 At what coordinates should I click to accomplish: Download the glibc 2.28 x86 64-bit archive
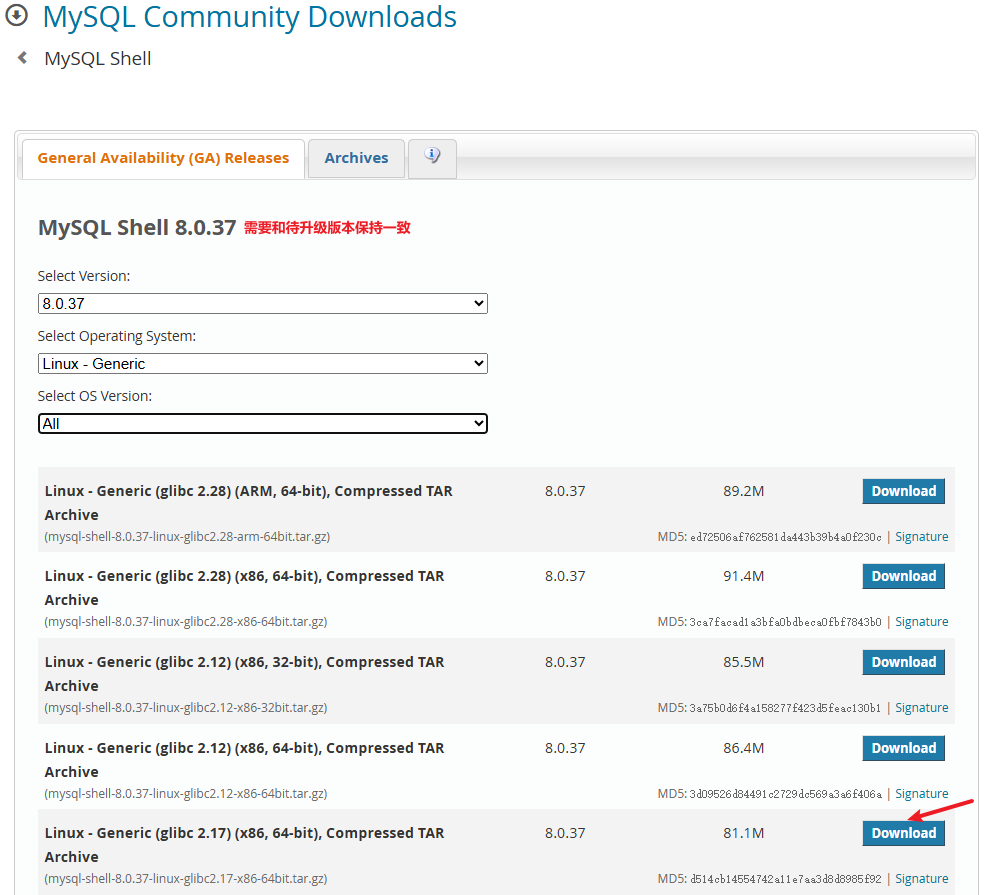(x=903, y=576)
